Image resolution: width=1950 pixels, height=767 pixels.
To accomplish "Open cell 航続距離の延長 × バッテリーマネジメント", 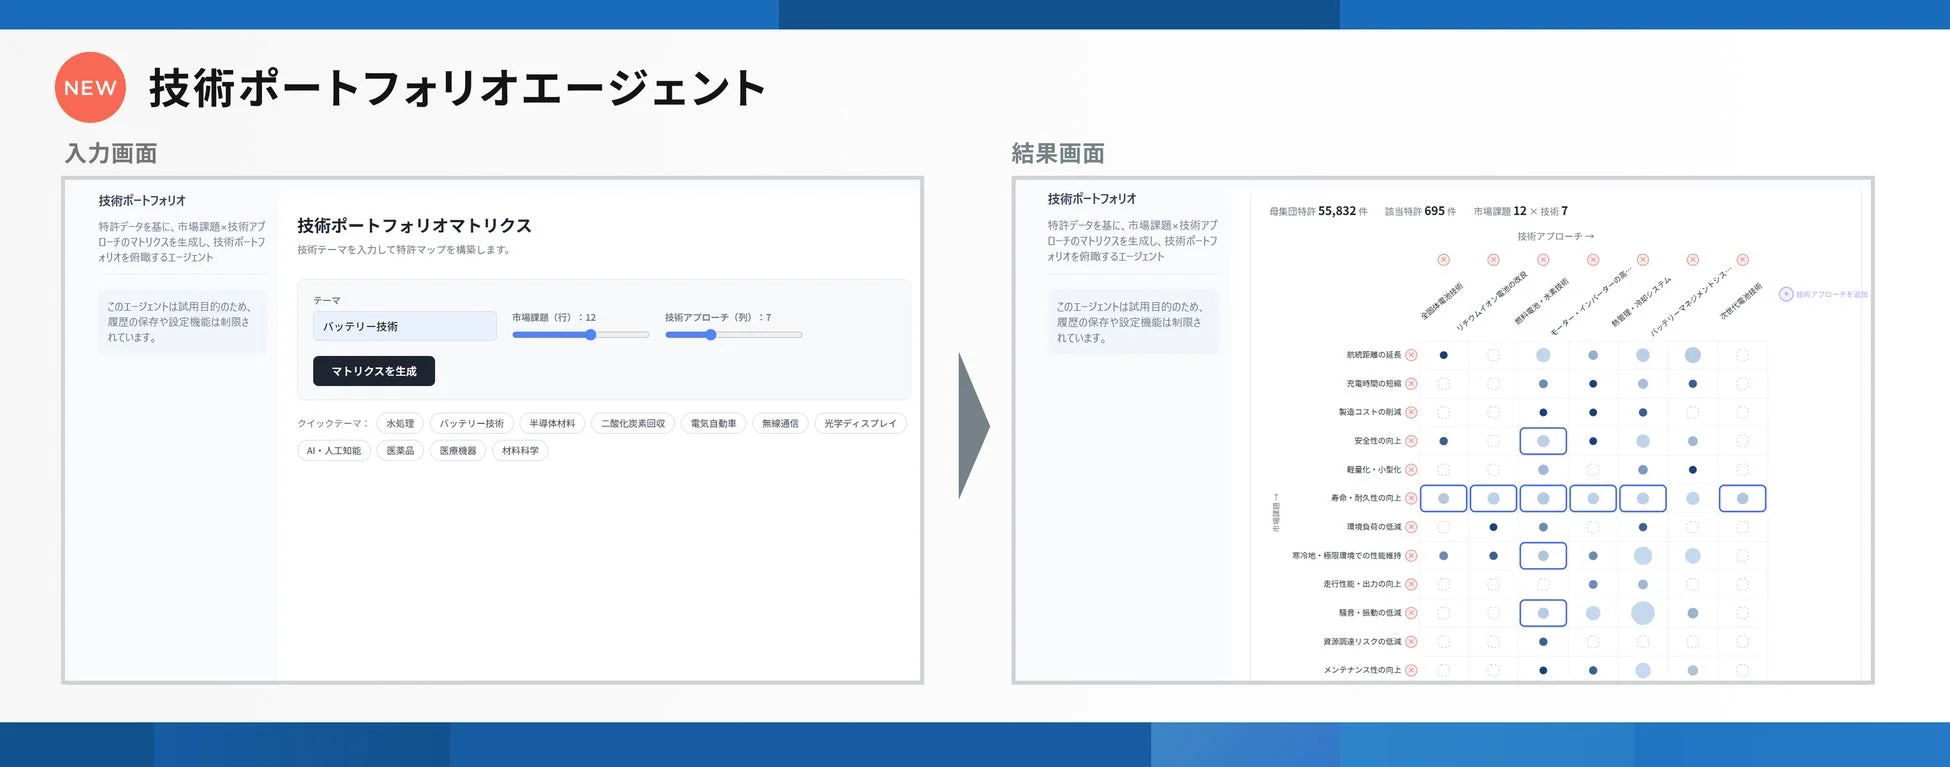I will (1693, 355).
